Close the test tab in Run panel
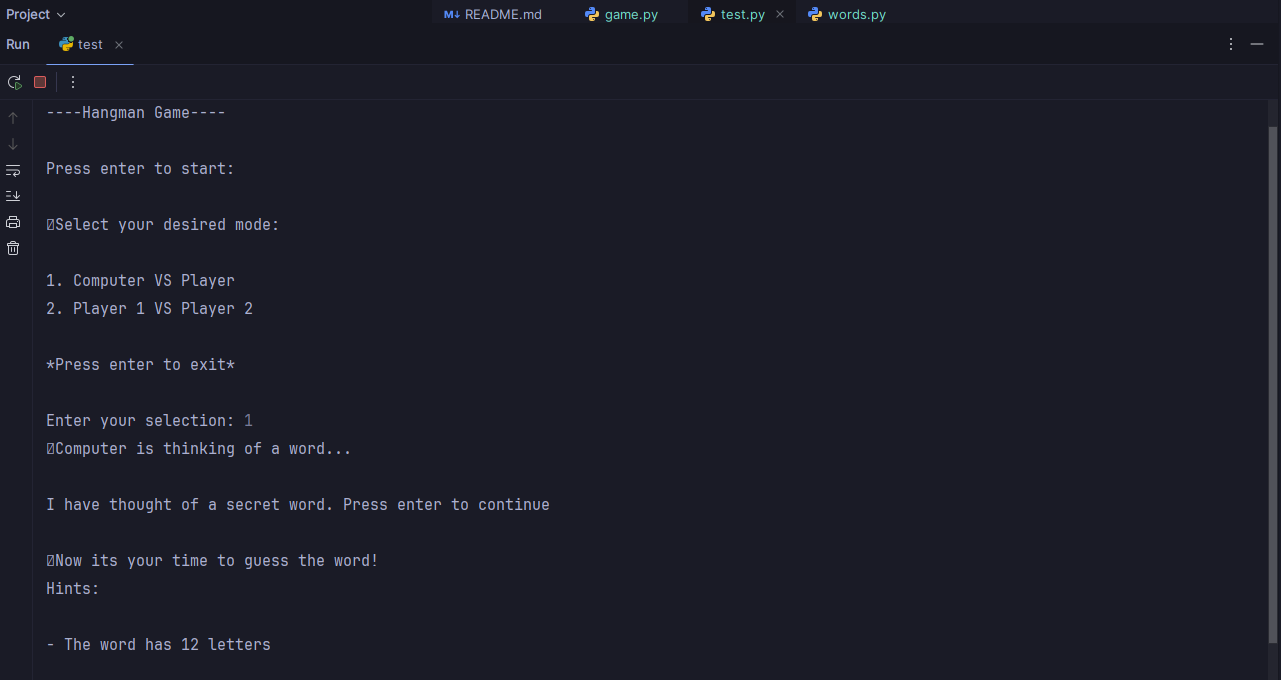 tap(119, 45)
